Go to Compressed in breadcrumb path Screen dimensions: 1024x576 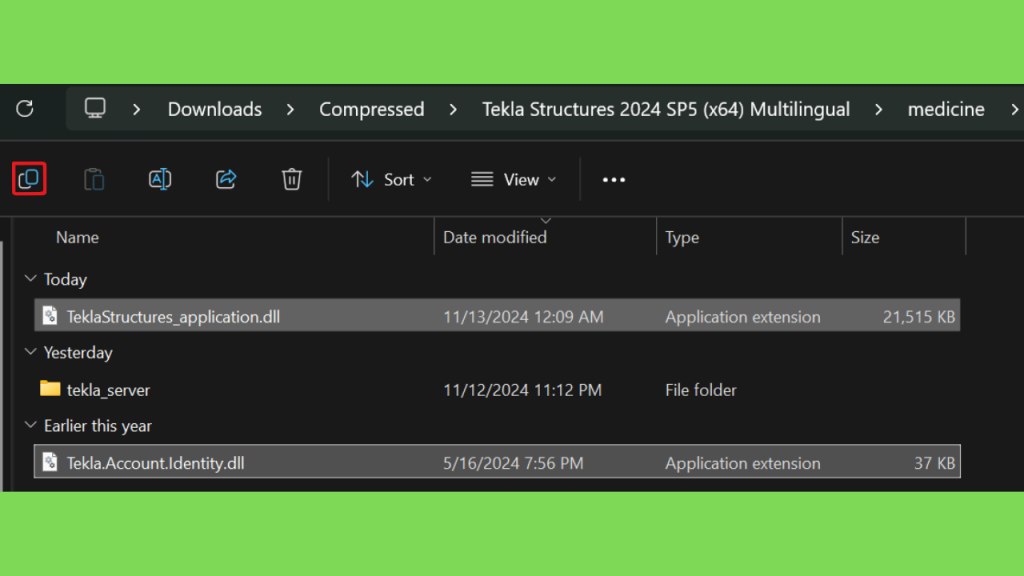[x=372, y=109]
